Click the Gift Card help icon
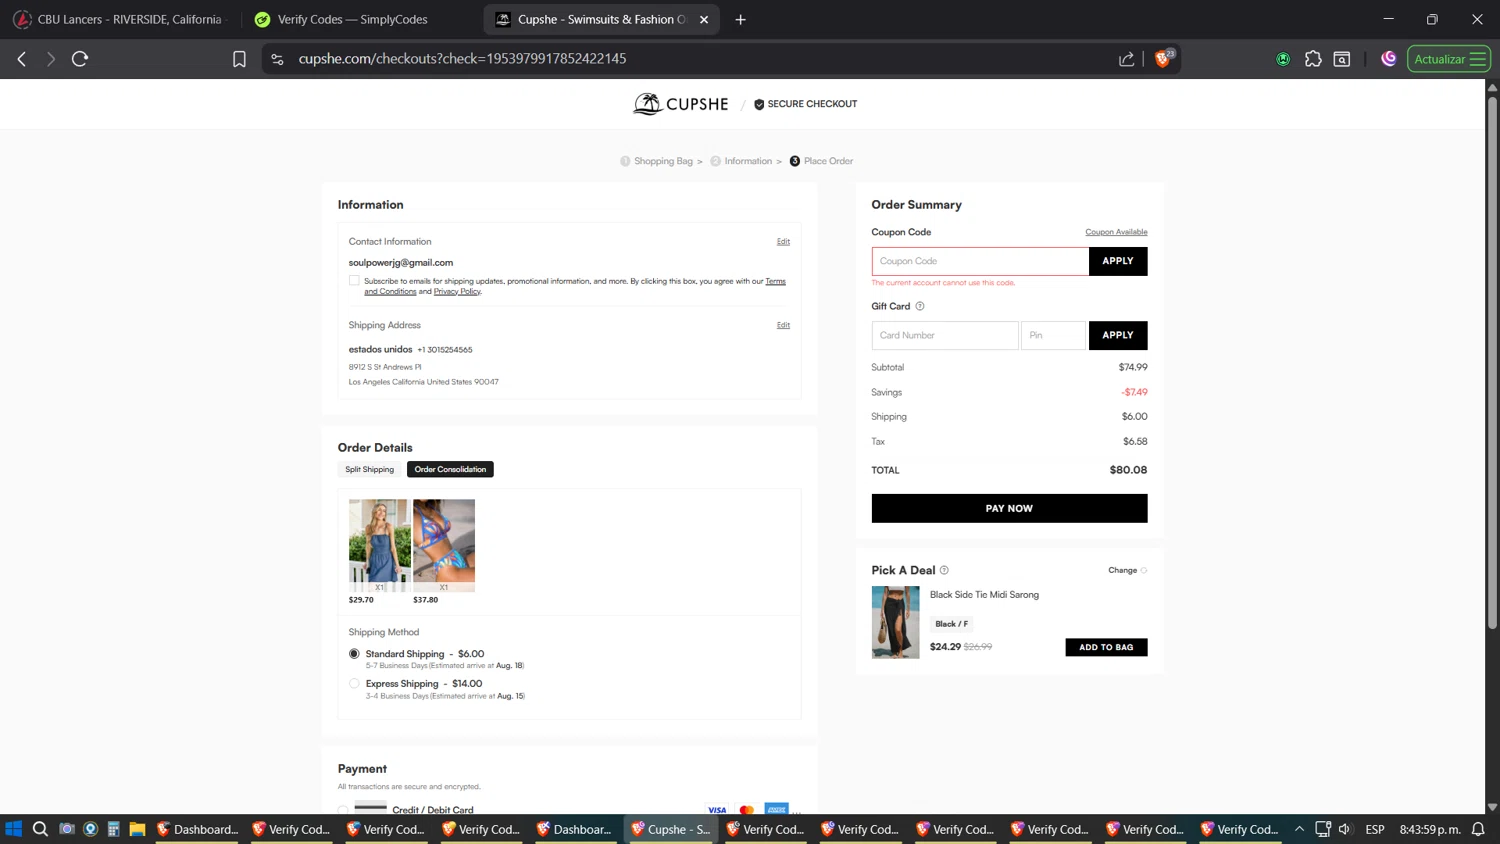Viewport: 1500px width, 844px height. [920, 306]
